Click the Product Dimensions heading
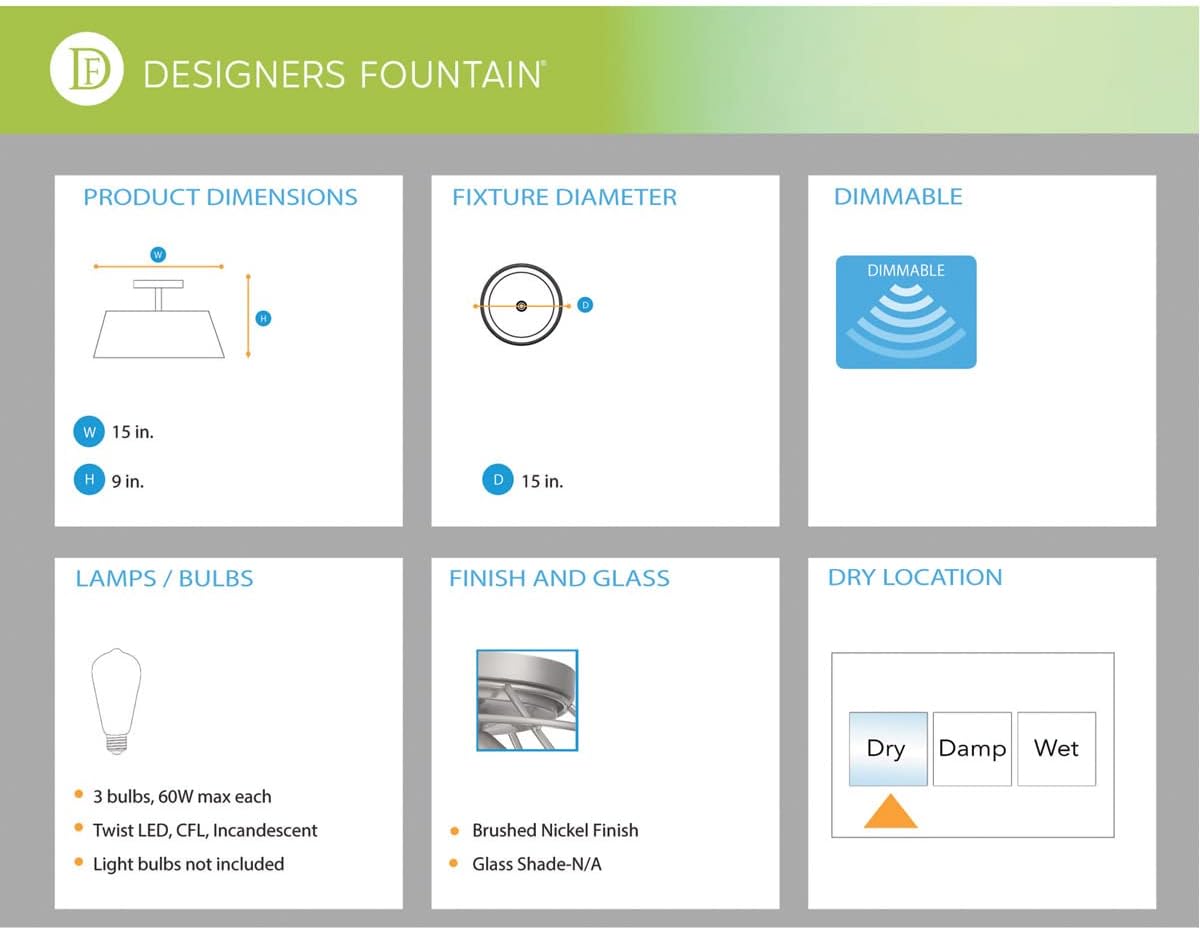This screenshot has width=1200, height=930. coord(220,197)
